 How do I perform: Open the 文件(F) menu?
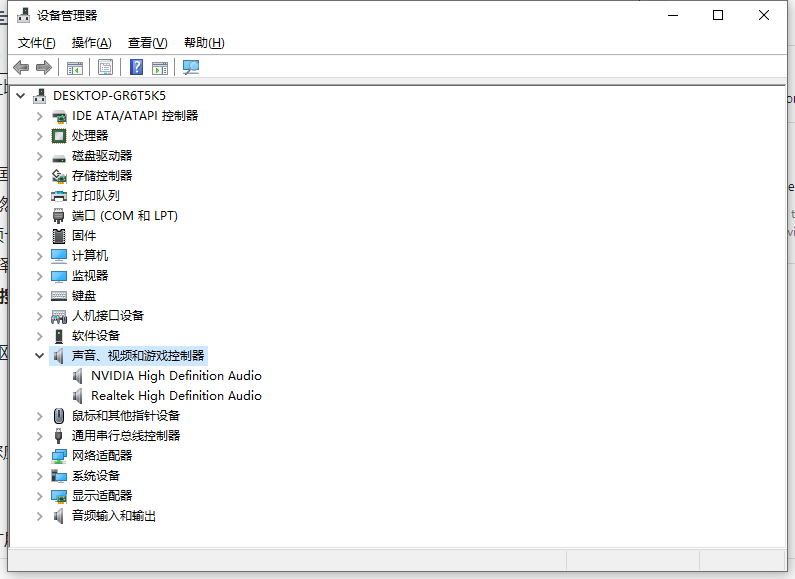click(37, 43)
